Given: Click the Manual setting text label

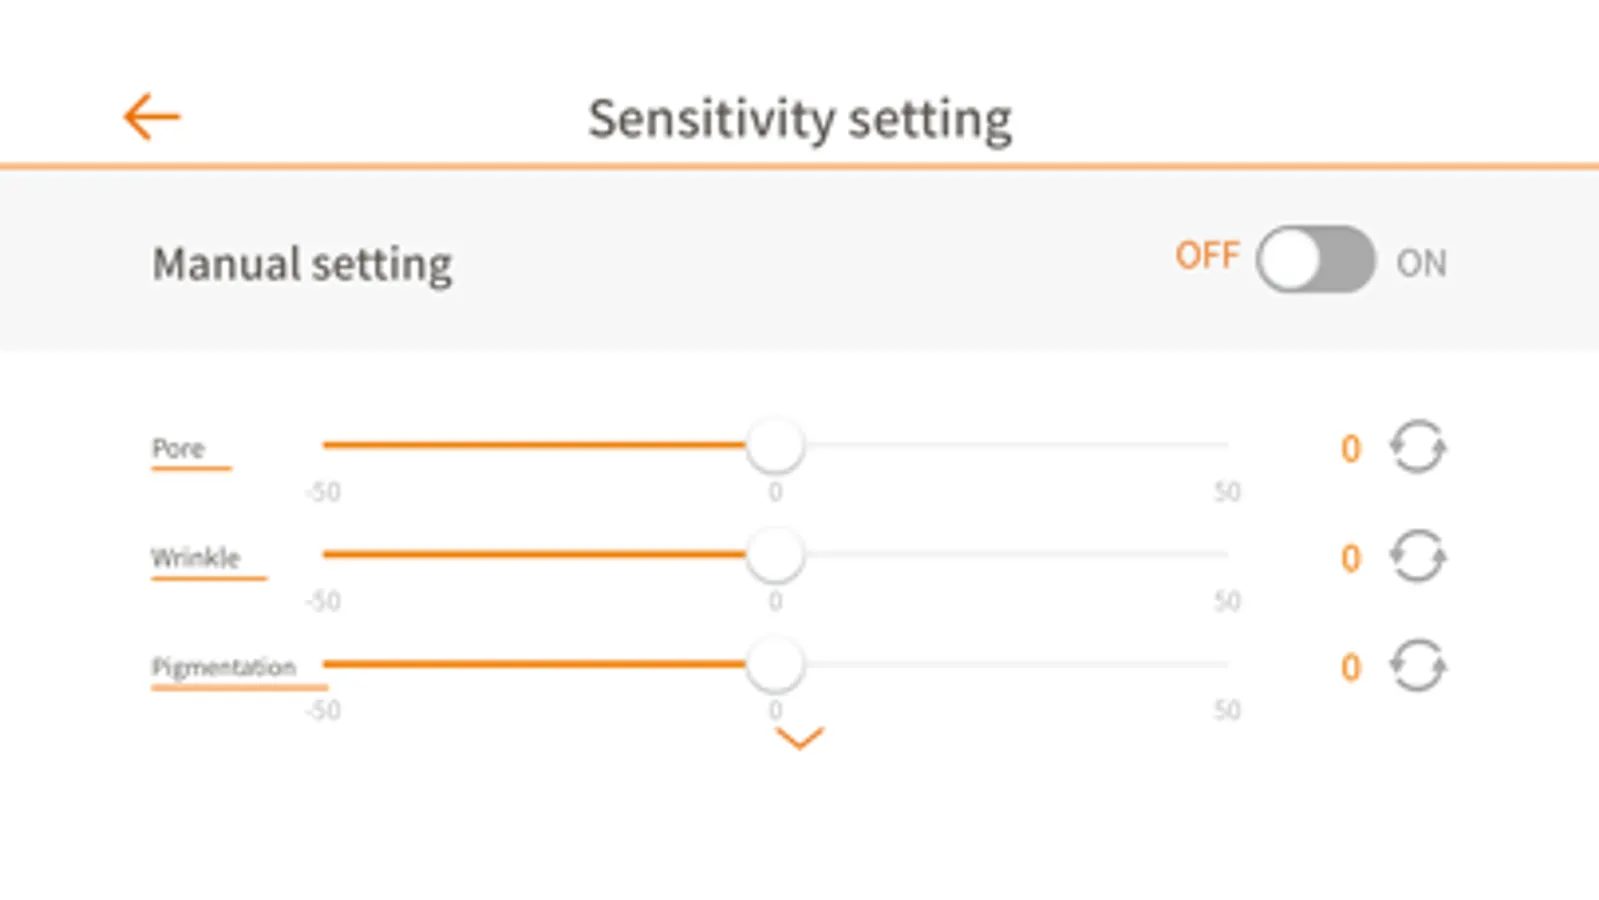Looking at the screenshot, I should click(302, 264).
